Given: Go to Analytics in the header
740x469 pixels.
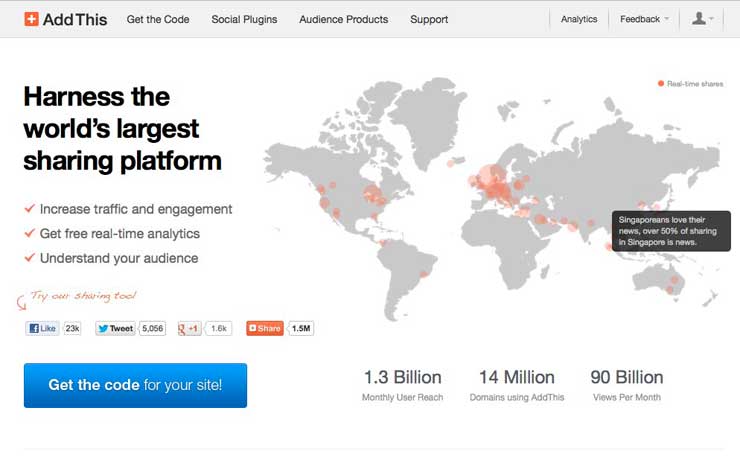Looking at the screenshot, I should click(579, 19).
